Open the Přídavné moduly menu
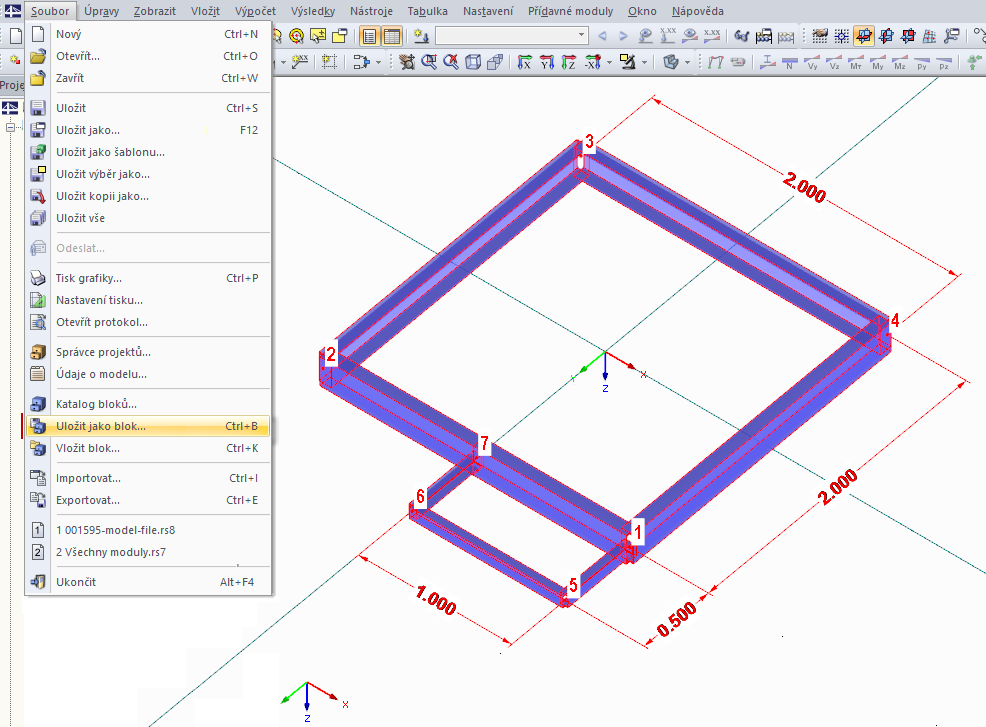 (570, 11)
